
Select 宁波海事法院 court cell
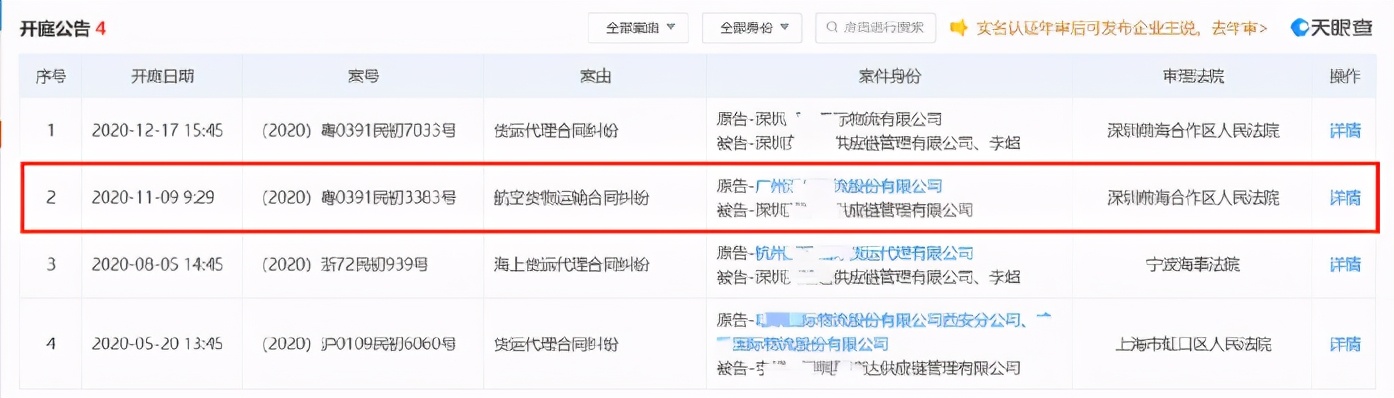[x=1192, y=265]
